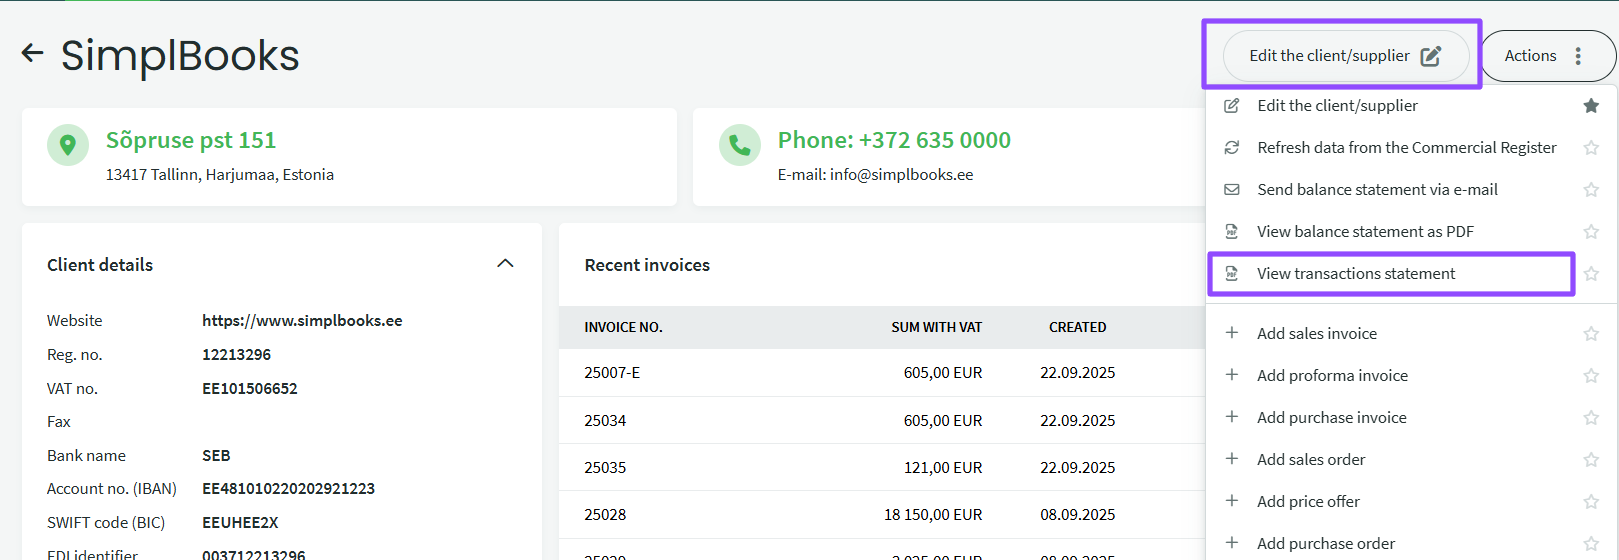Click the green location pin icon
This screenshot has height=560, width=1619.
(68, 145)
